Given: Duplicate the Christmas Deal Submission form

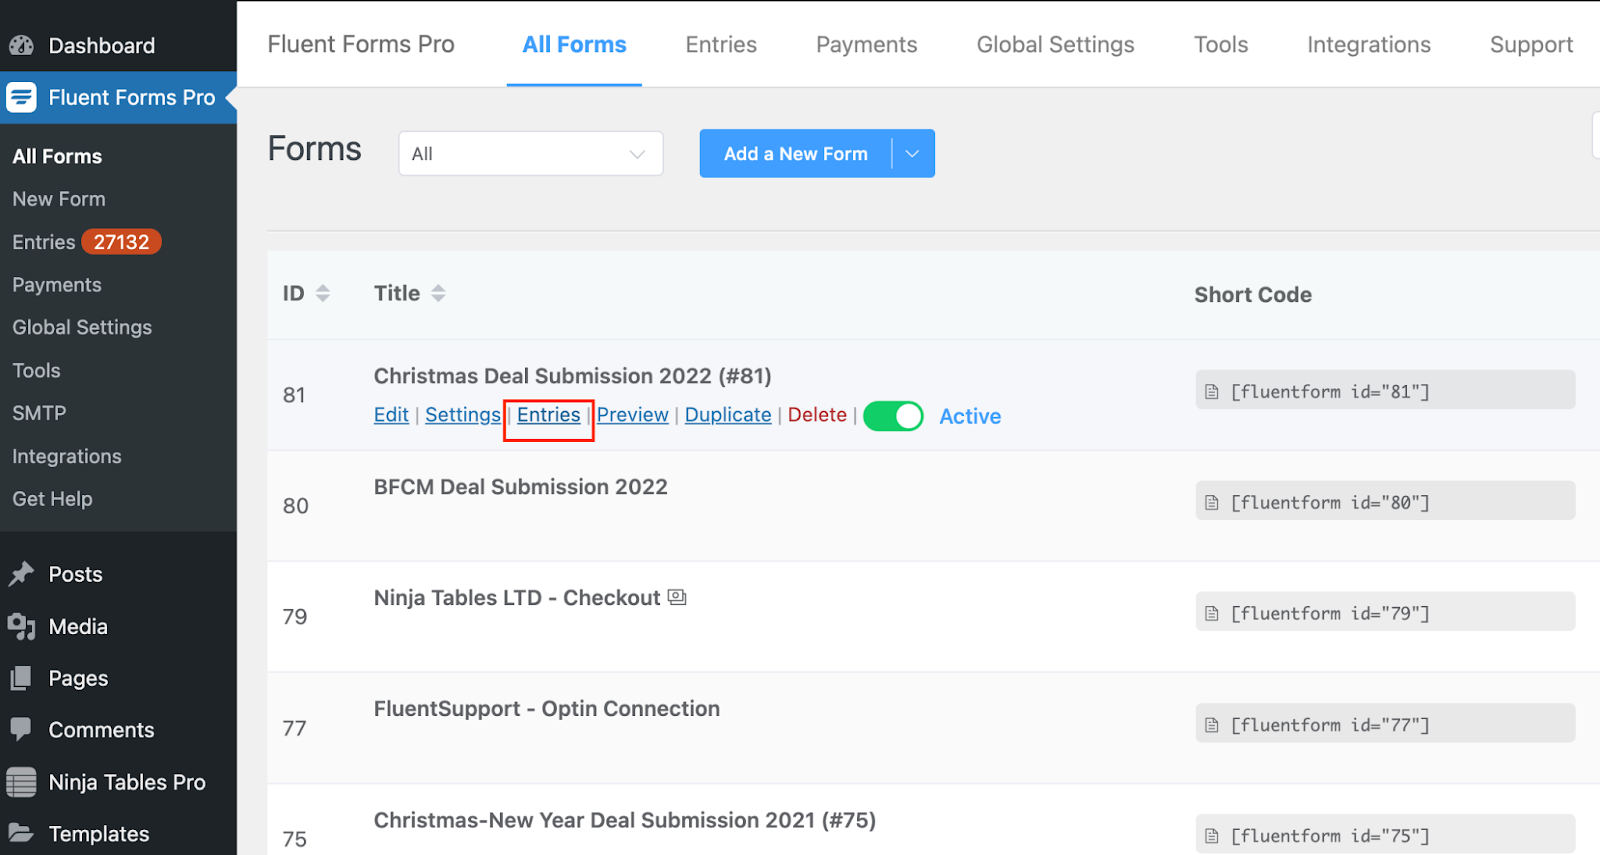Looking at the screenshot, I should coord(728,415).
